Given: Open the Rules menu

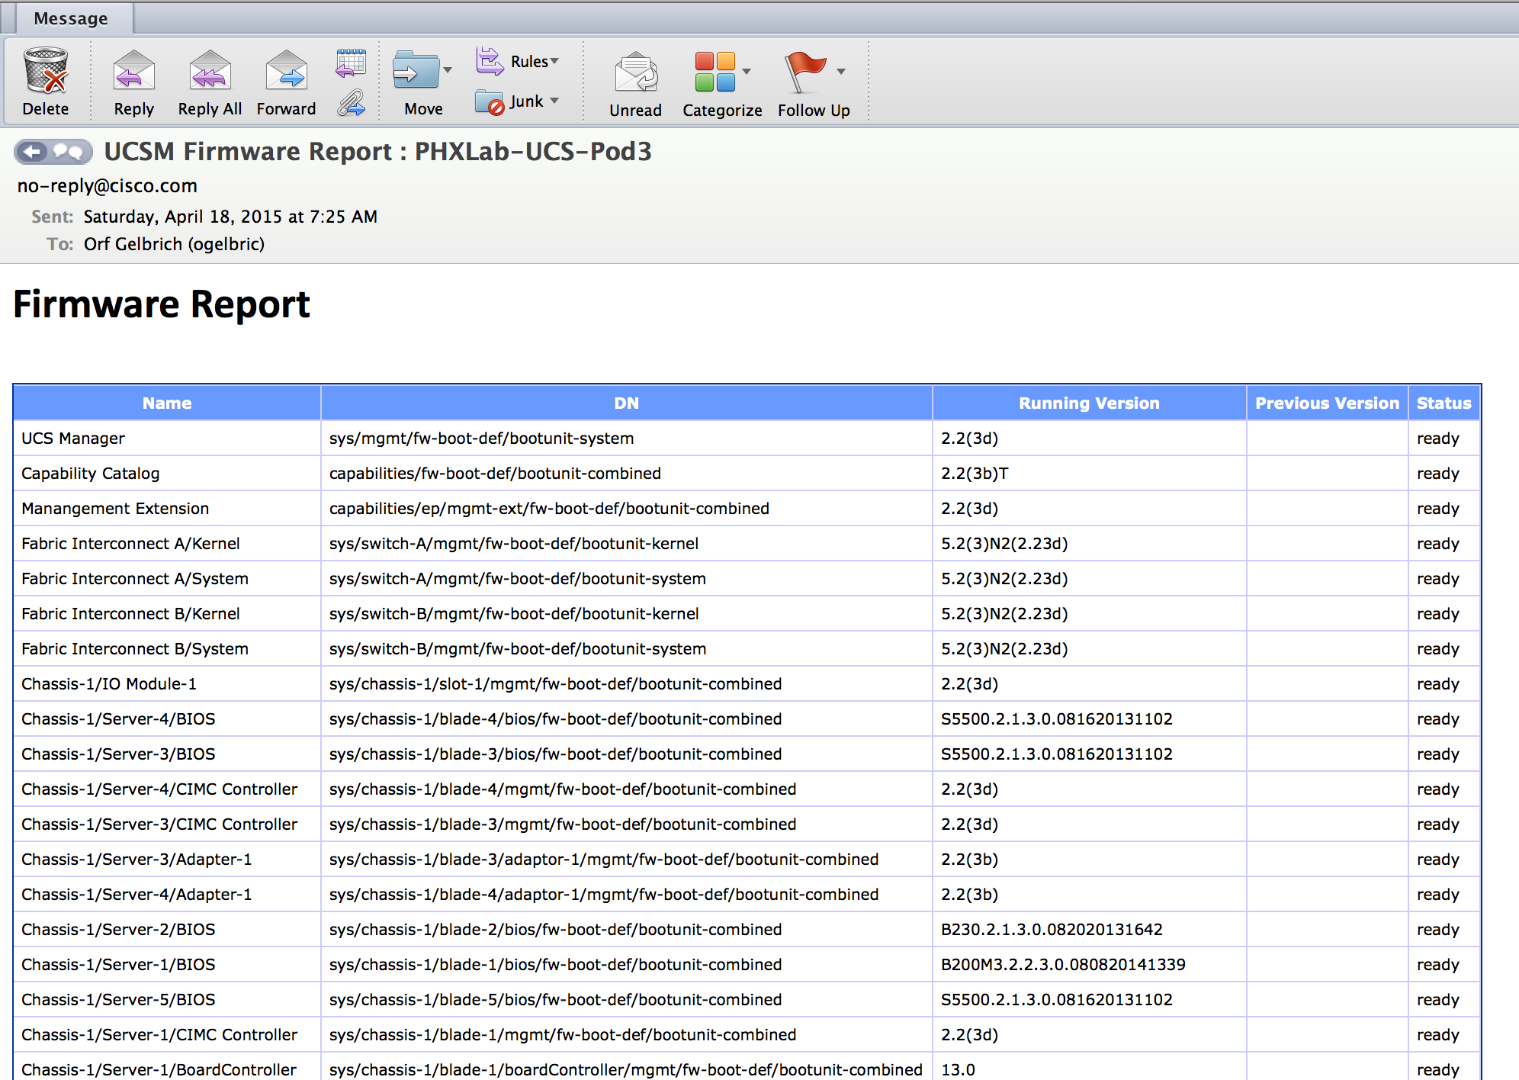Looking at the screenshot, I should pos(518,61).
